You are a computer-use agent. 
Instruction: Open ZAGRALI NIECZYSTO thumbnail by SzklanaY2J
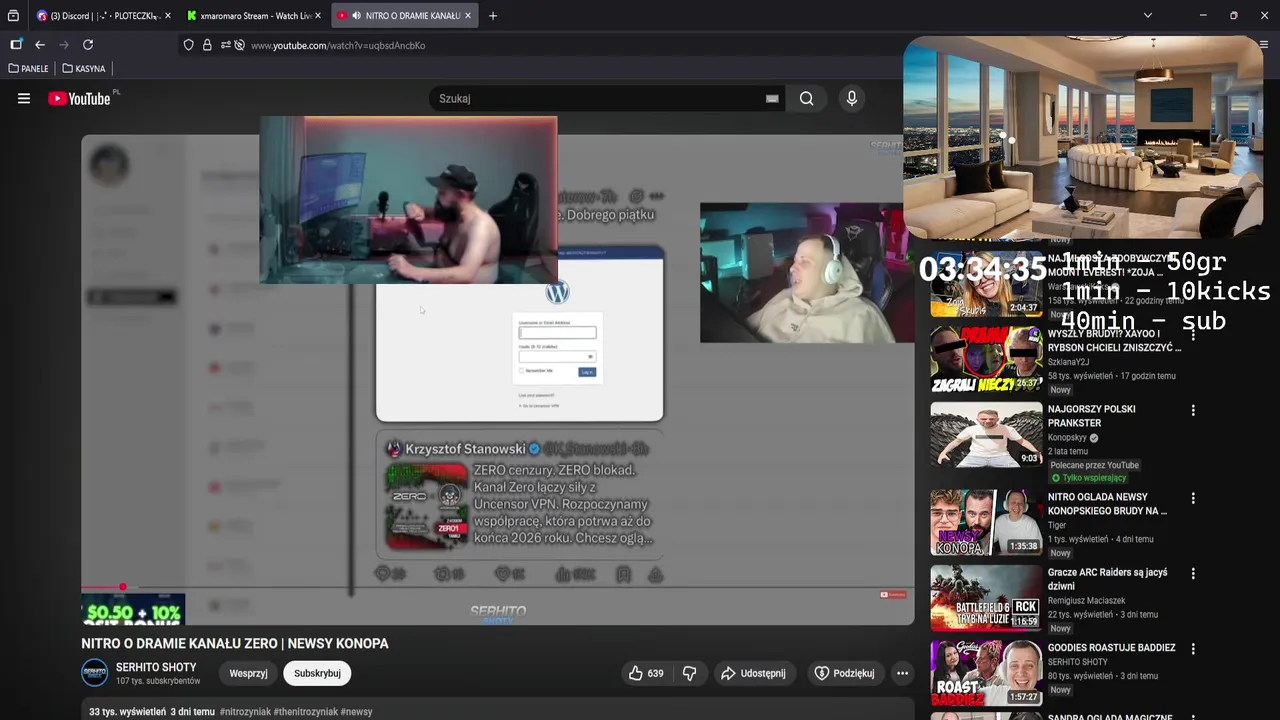click(986, 358)
